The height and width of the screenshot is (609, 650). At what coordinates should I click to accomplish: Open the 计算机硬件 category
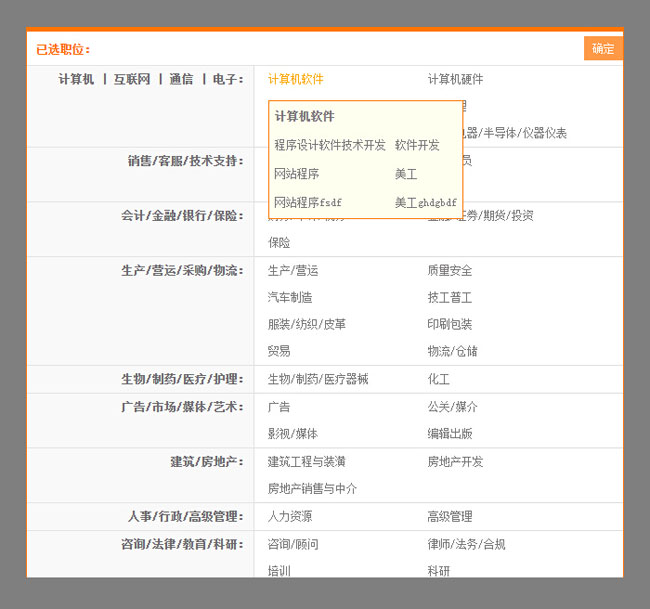[455, 79]
